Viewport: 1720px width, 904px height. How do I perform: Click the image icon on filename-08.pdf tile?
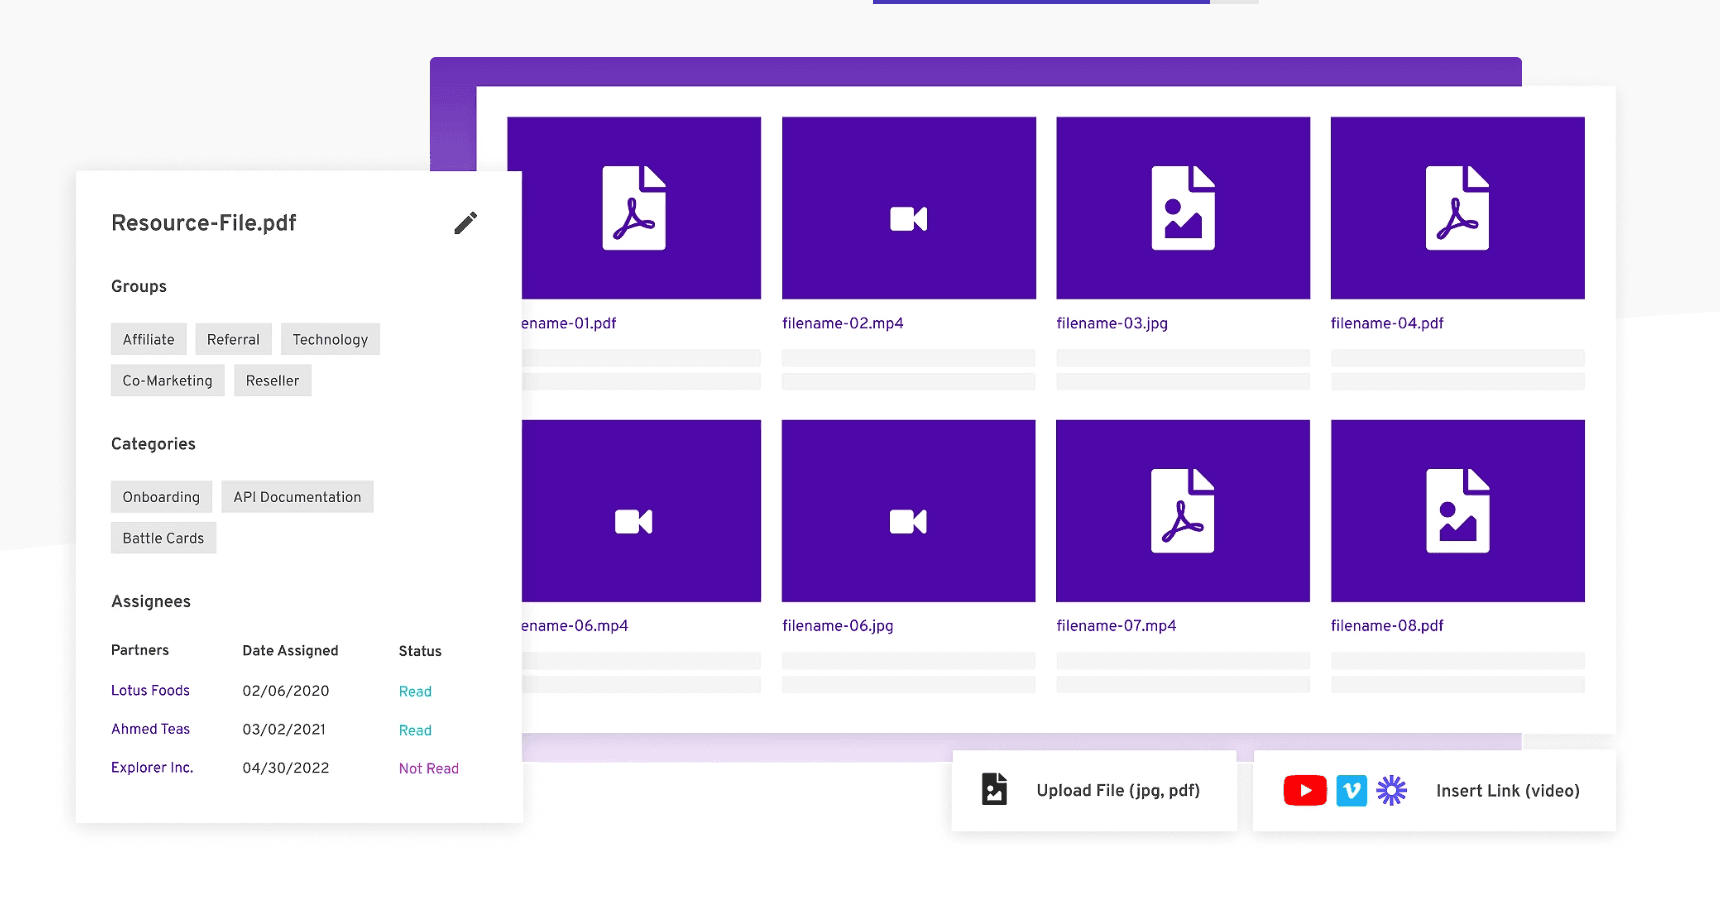click(x=1457, y=510)
